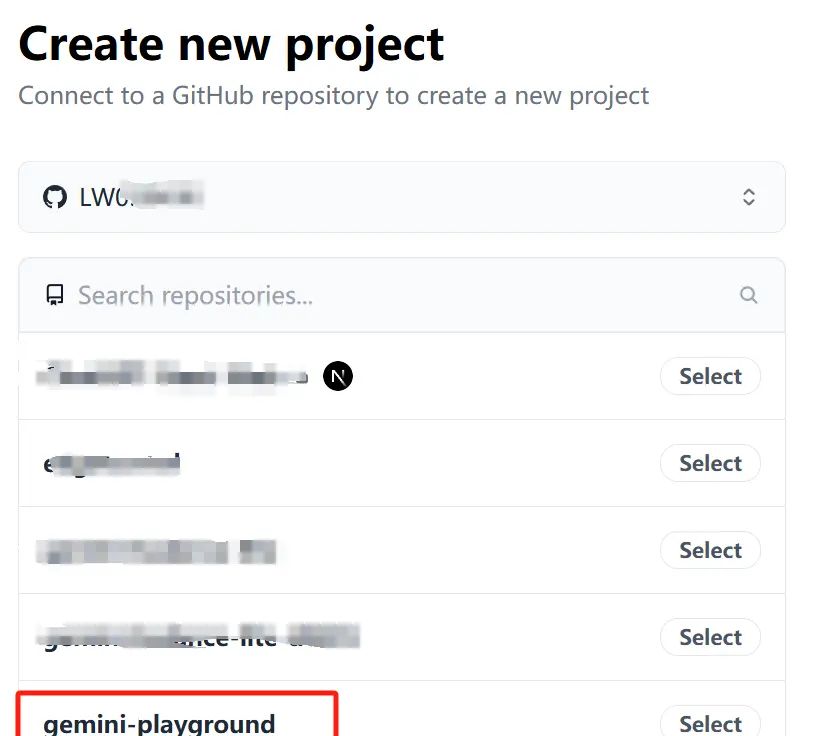Click the blurred repository name beside Next.js icon

[x=172, y=377]
